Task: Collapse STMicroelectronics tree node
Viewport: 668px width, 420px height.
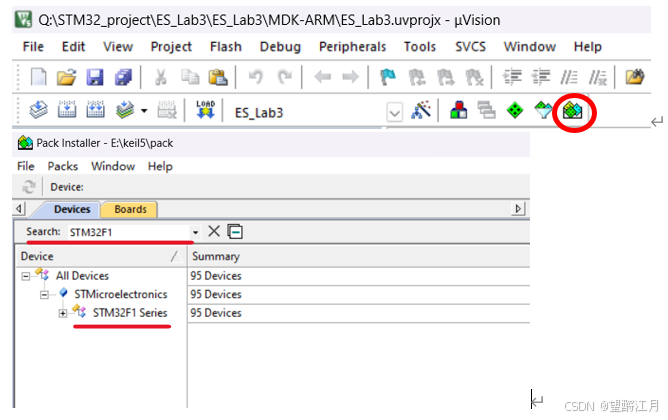Action: point(44,295)
